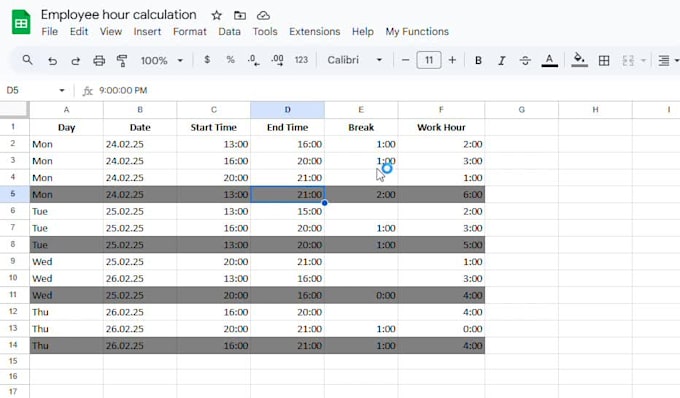Open the fill color paint bucket
Screen dimensions: 680x398
(x=579, y=60)
